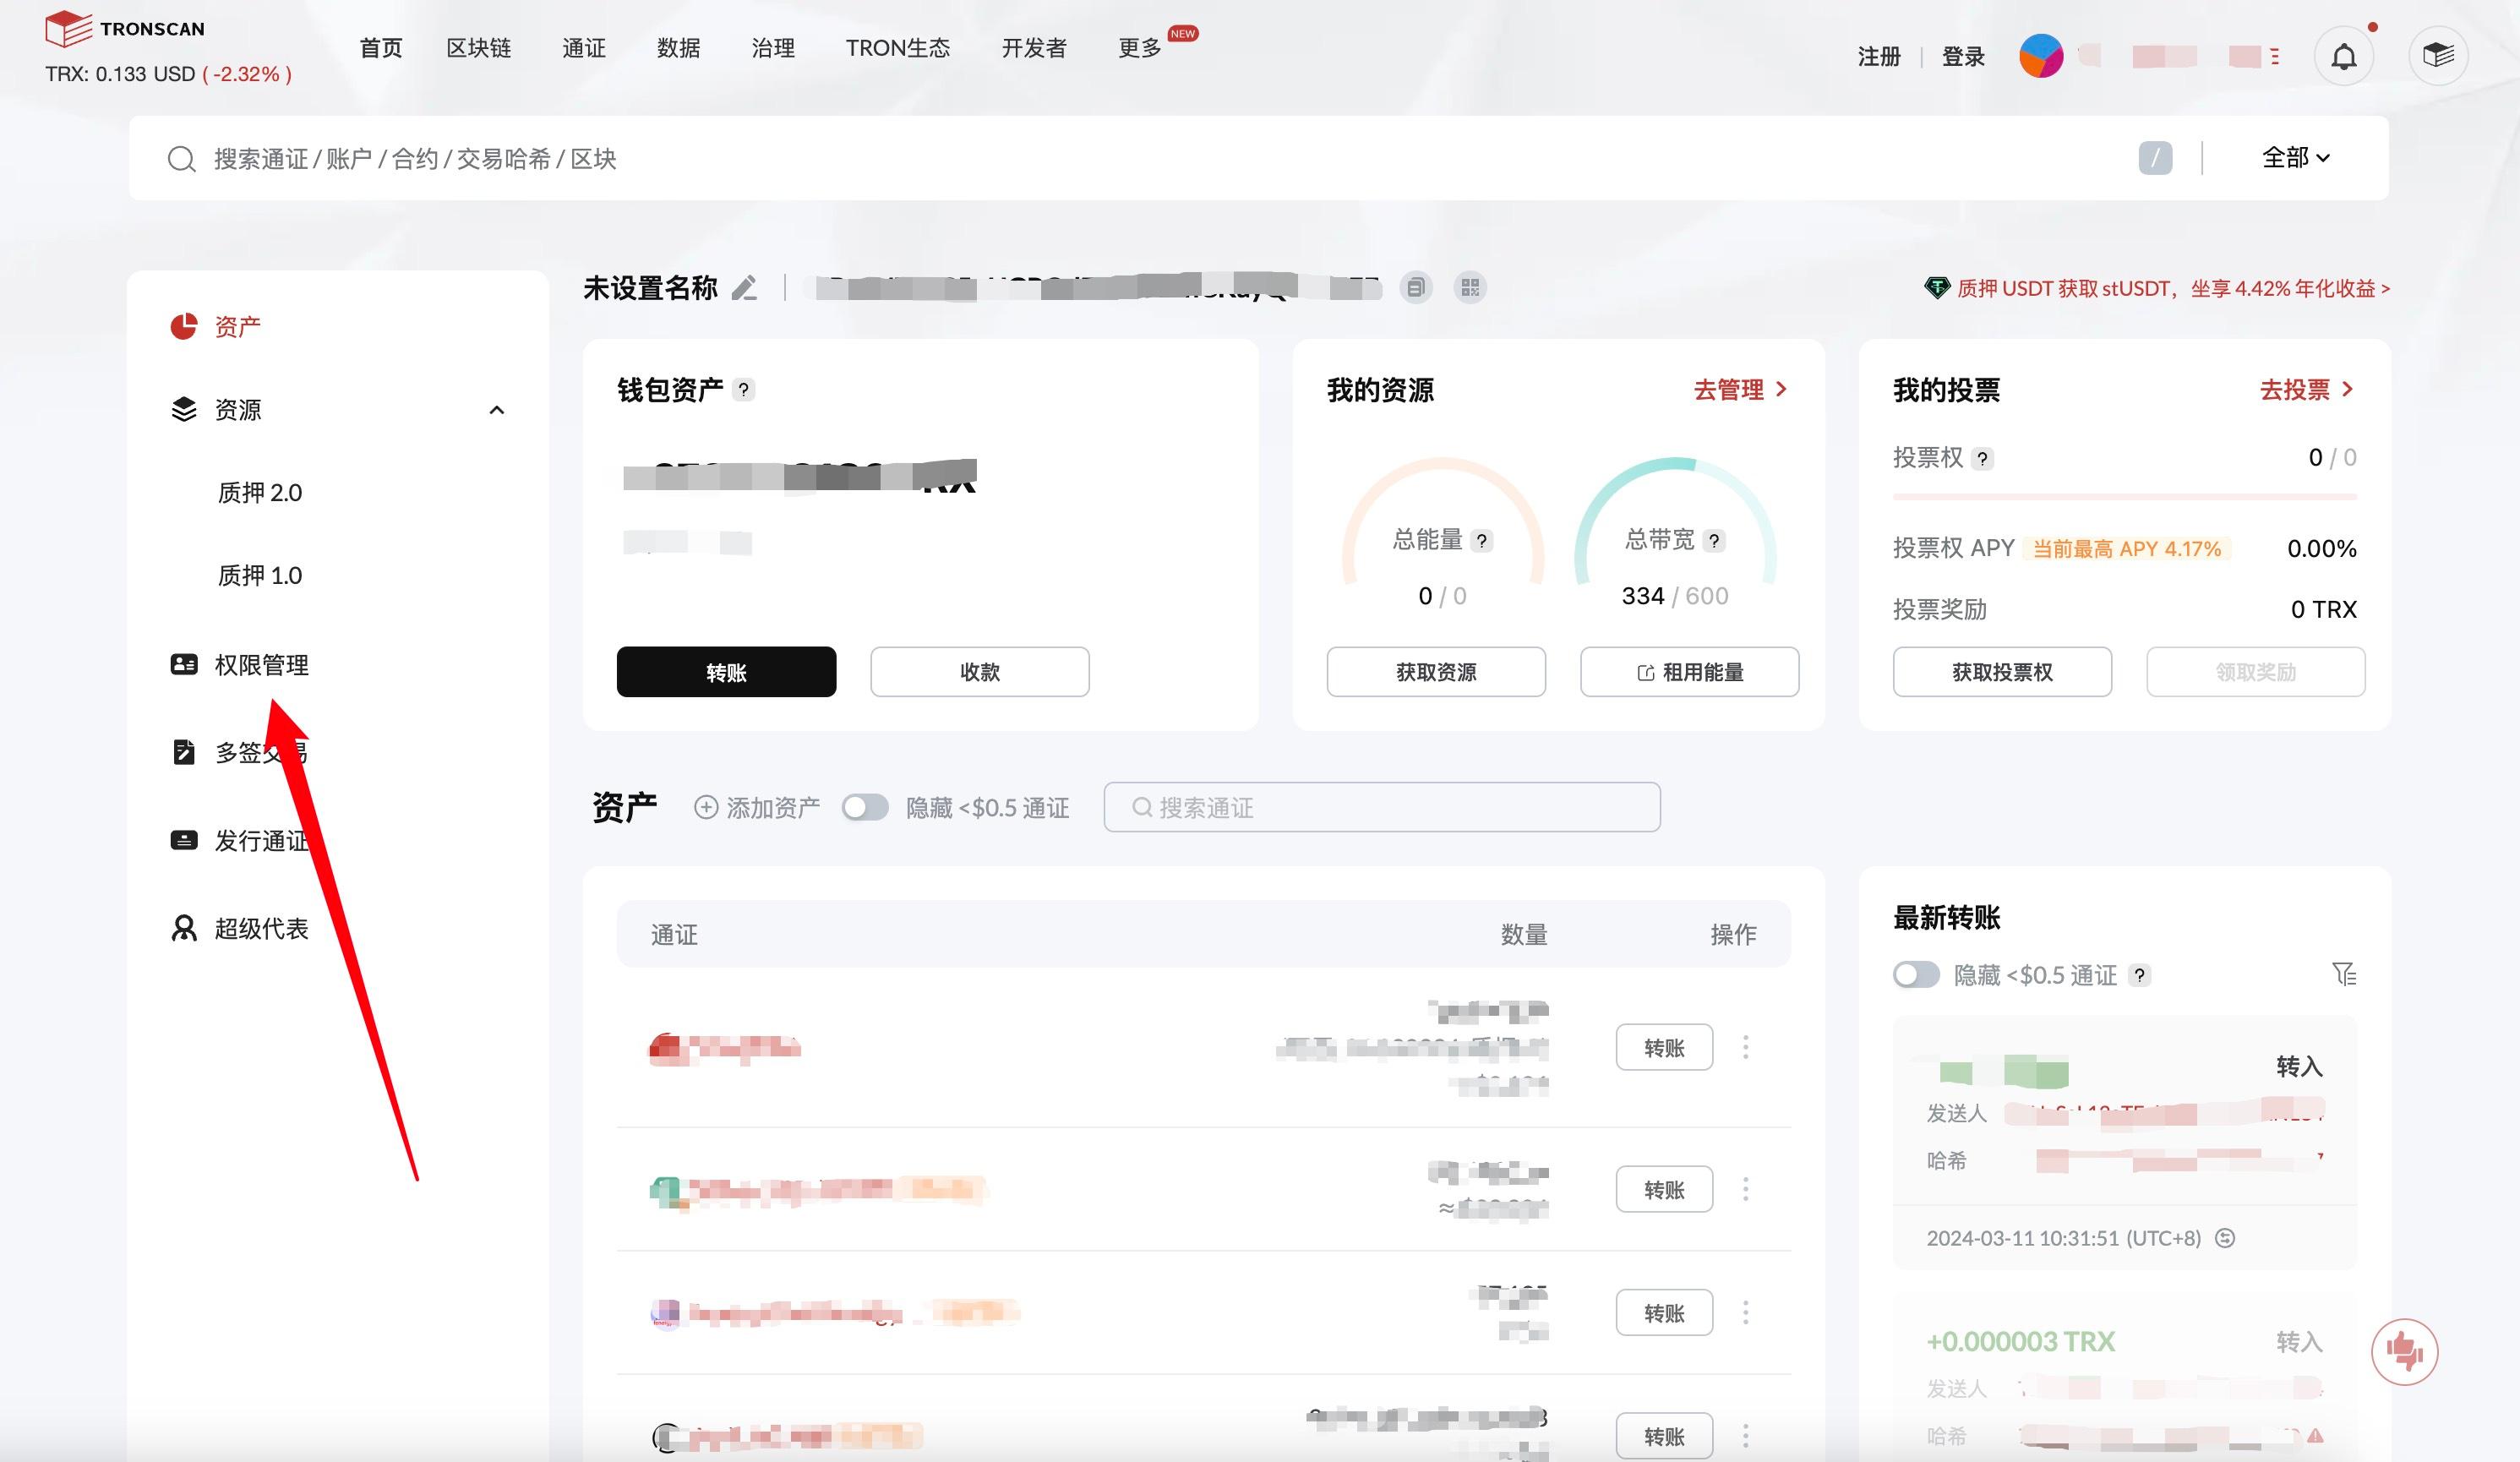Click the 登录 link
This screenshot has height=1462, width=2520.
(x=1963, y=56)
